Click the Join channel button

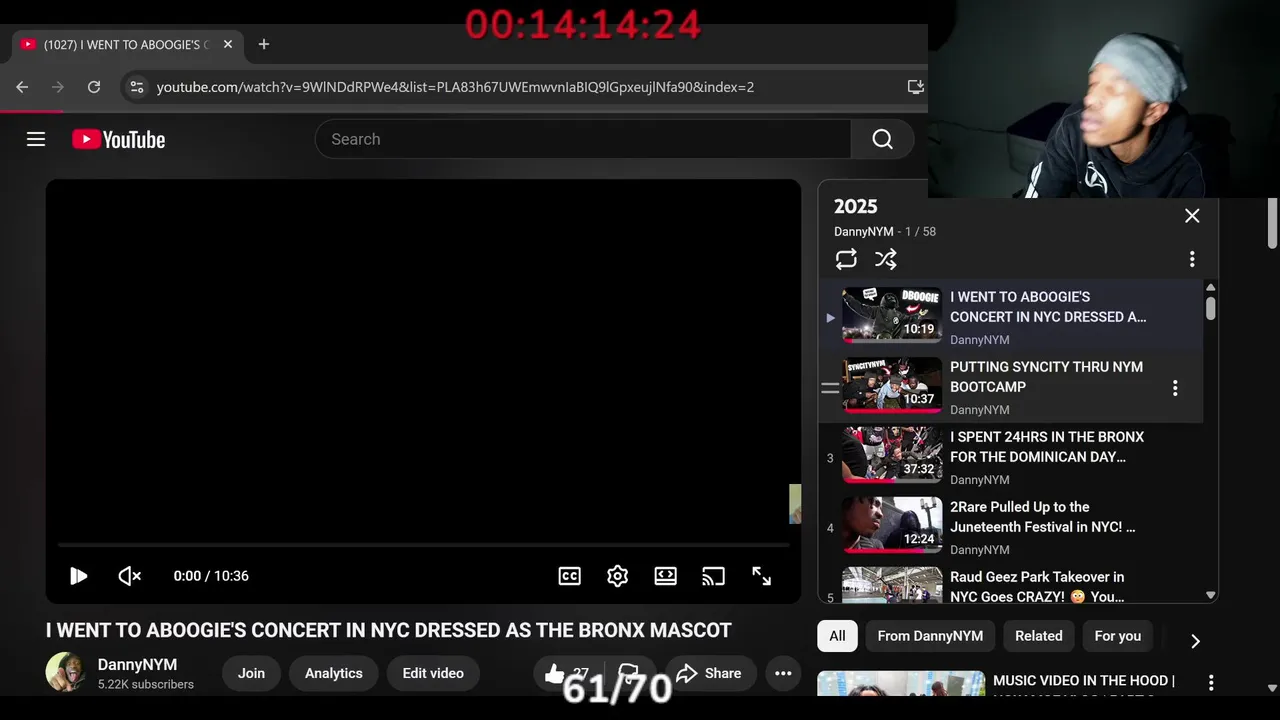251,673
